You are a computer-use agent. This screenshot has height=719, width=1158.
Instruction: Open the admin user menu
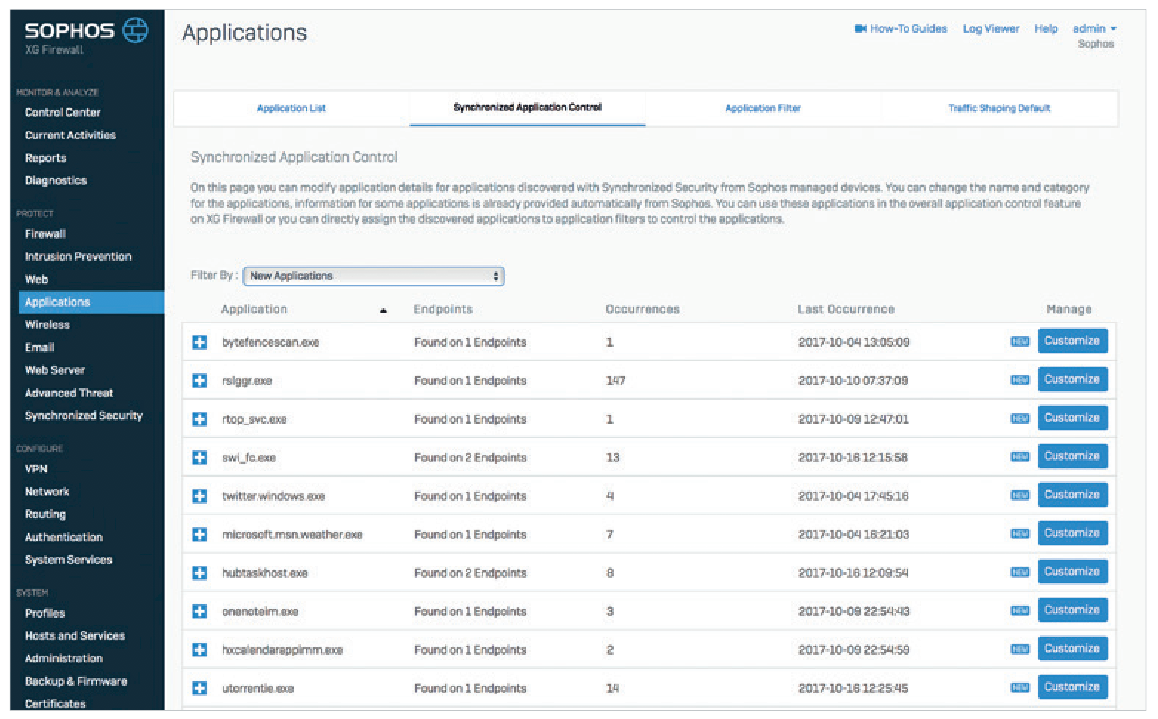1094,29
